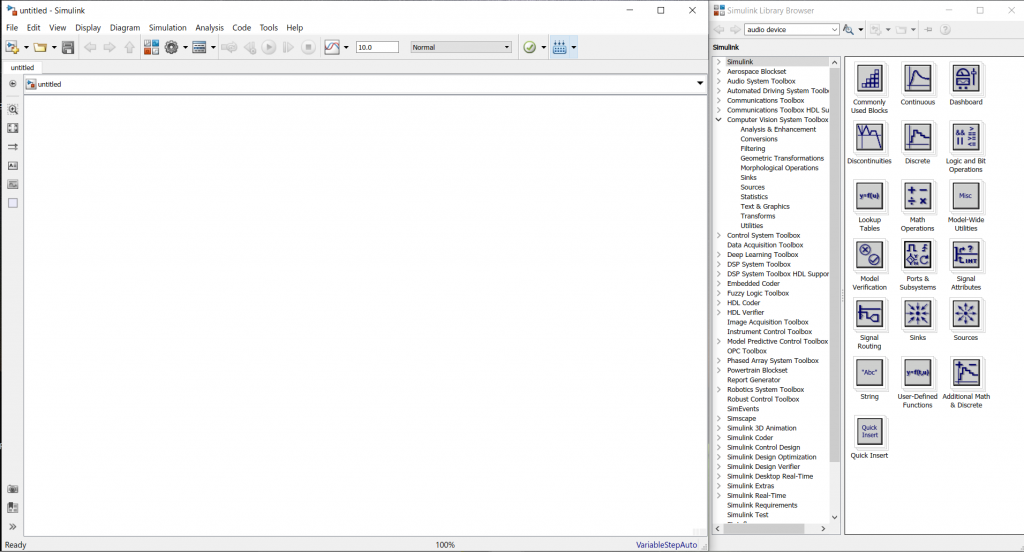Click the simulation stop time field
Screen dimensions: 1024x552
377,47
